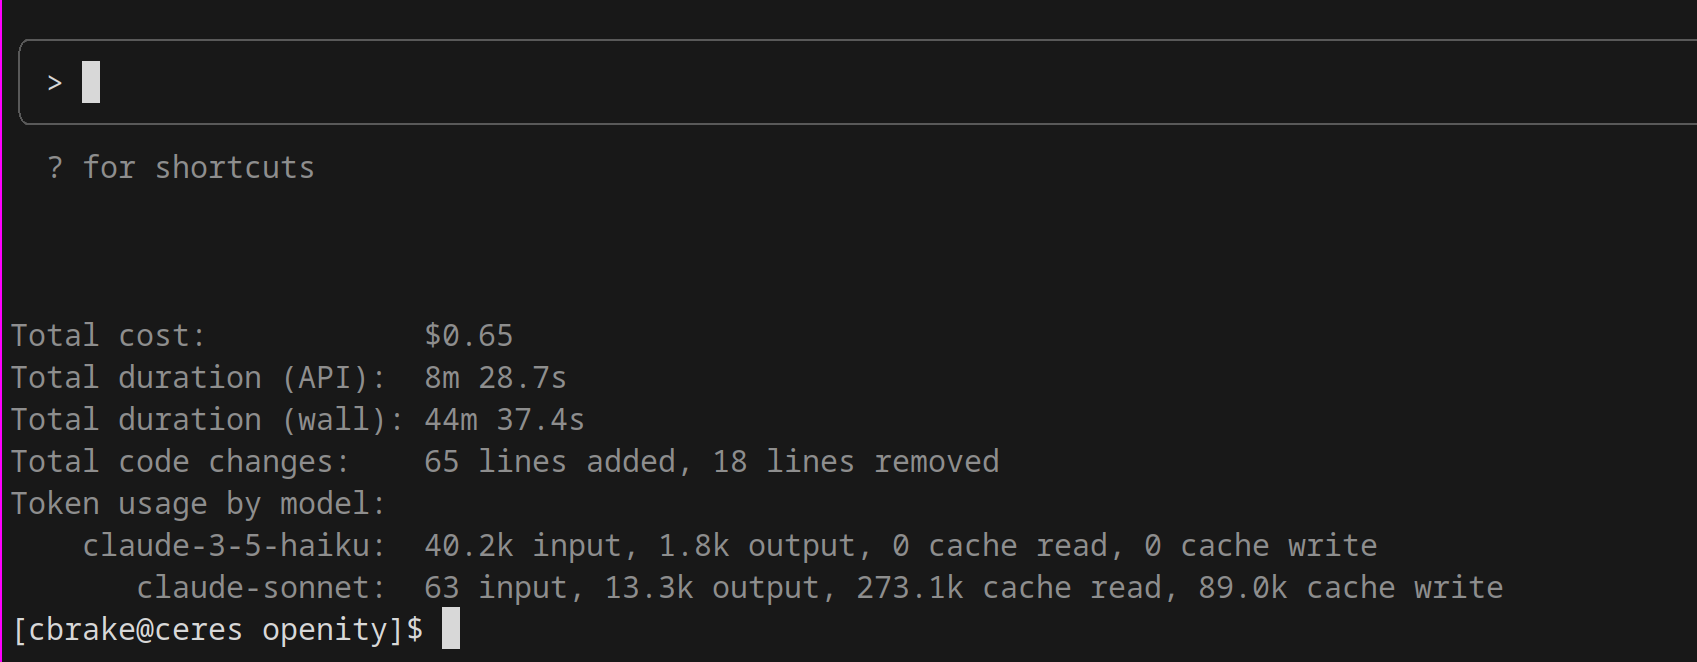Click the '18 lines removed' text

tap(855, 461)
